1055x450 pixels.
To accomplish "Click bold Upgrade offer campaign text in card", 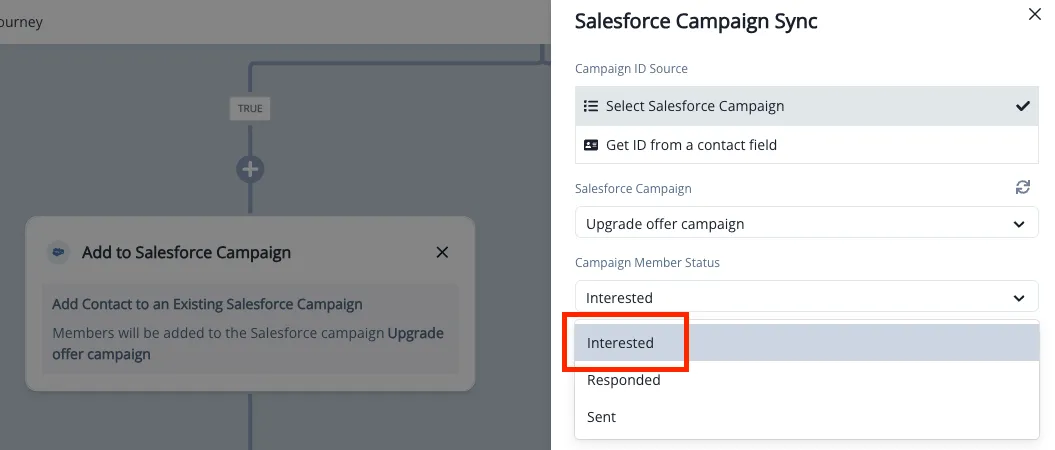I will pyautogui.click(x=415, y=333).
